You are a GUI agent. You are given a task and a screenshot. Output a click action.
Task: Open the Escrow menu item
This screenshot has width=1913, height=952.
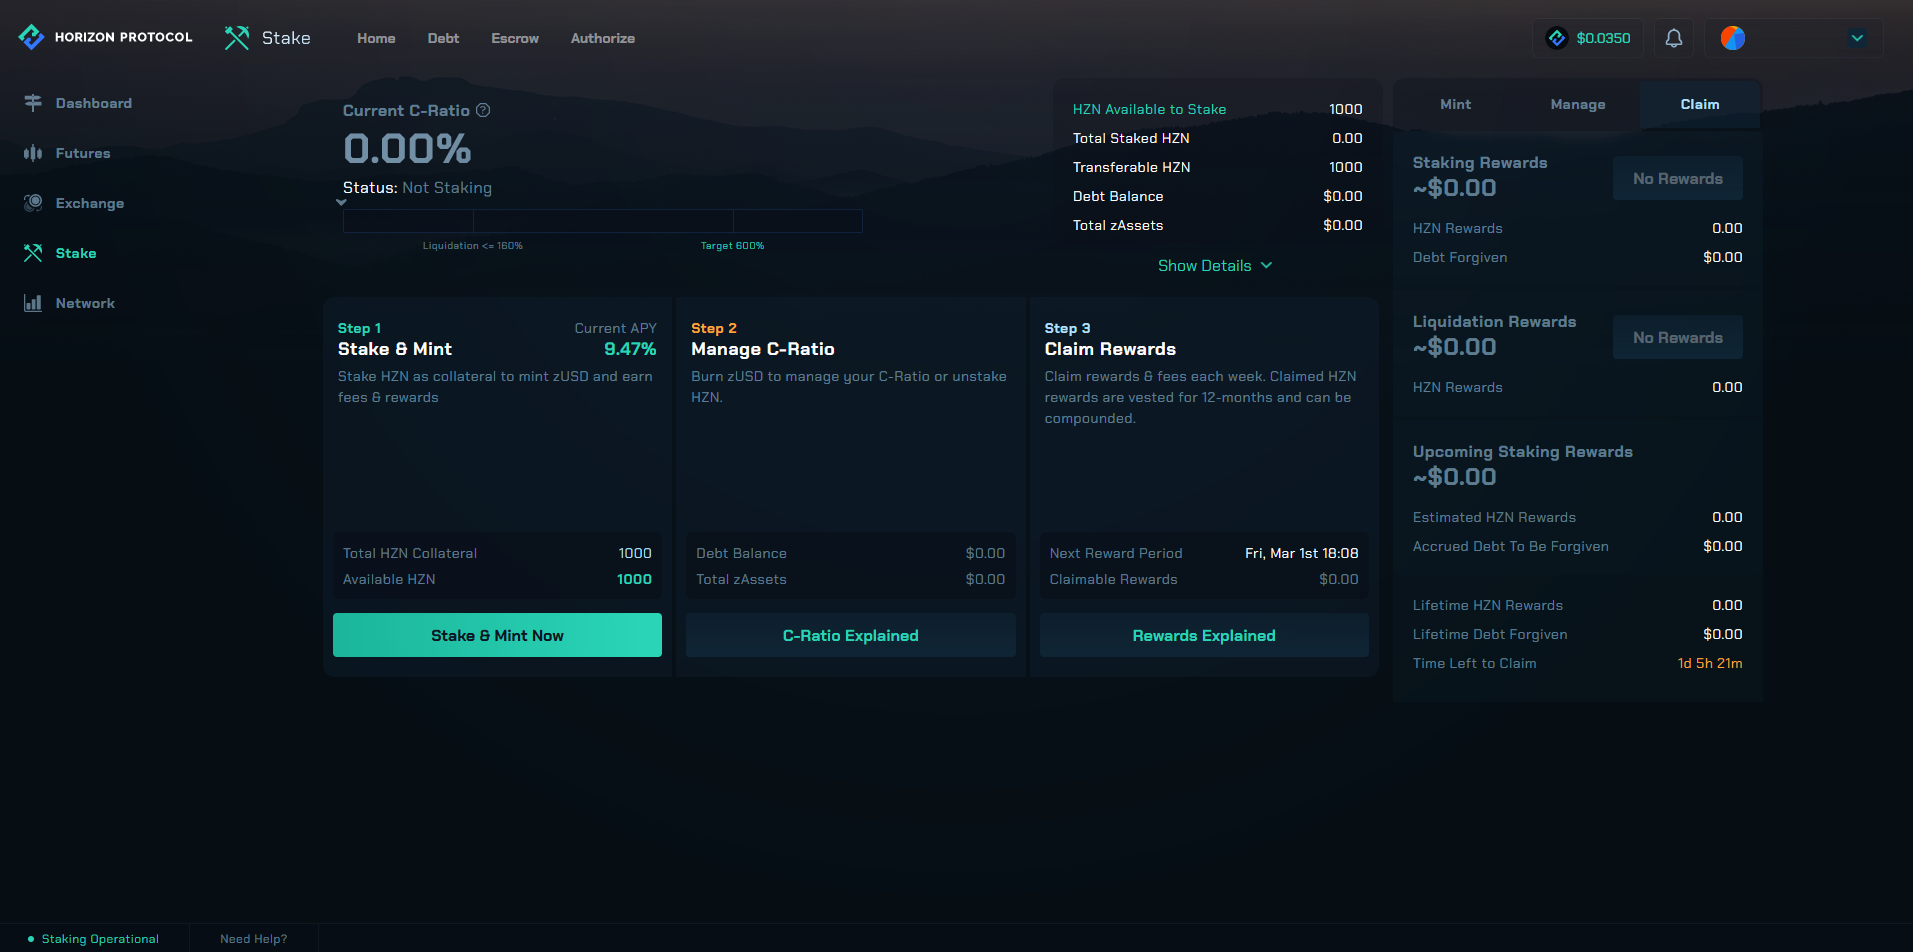click(x=514, y=38)
